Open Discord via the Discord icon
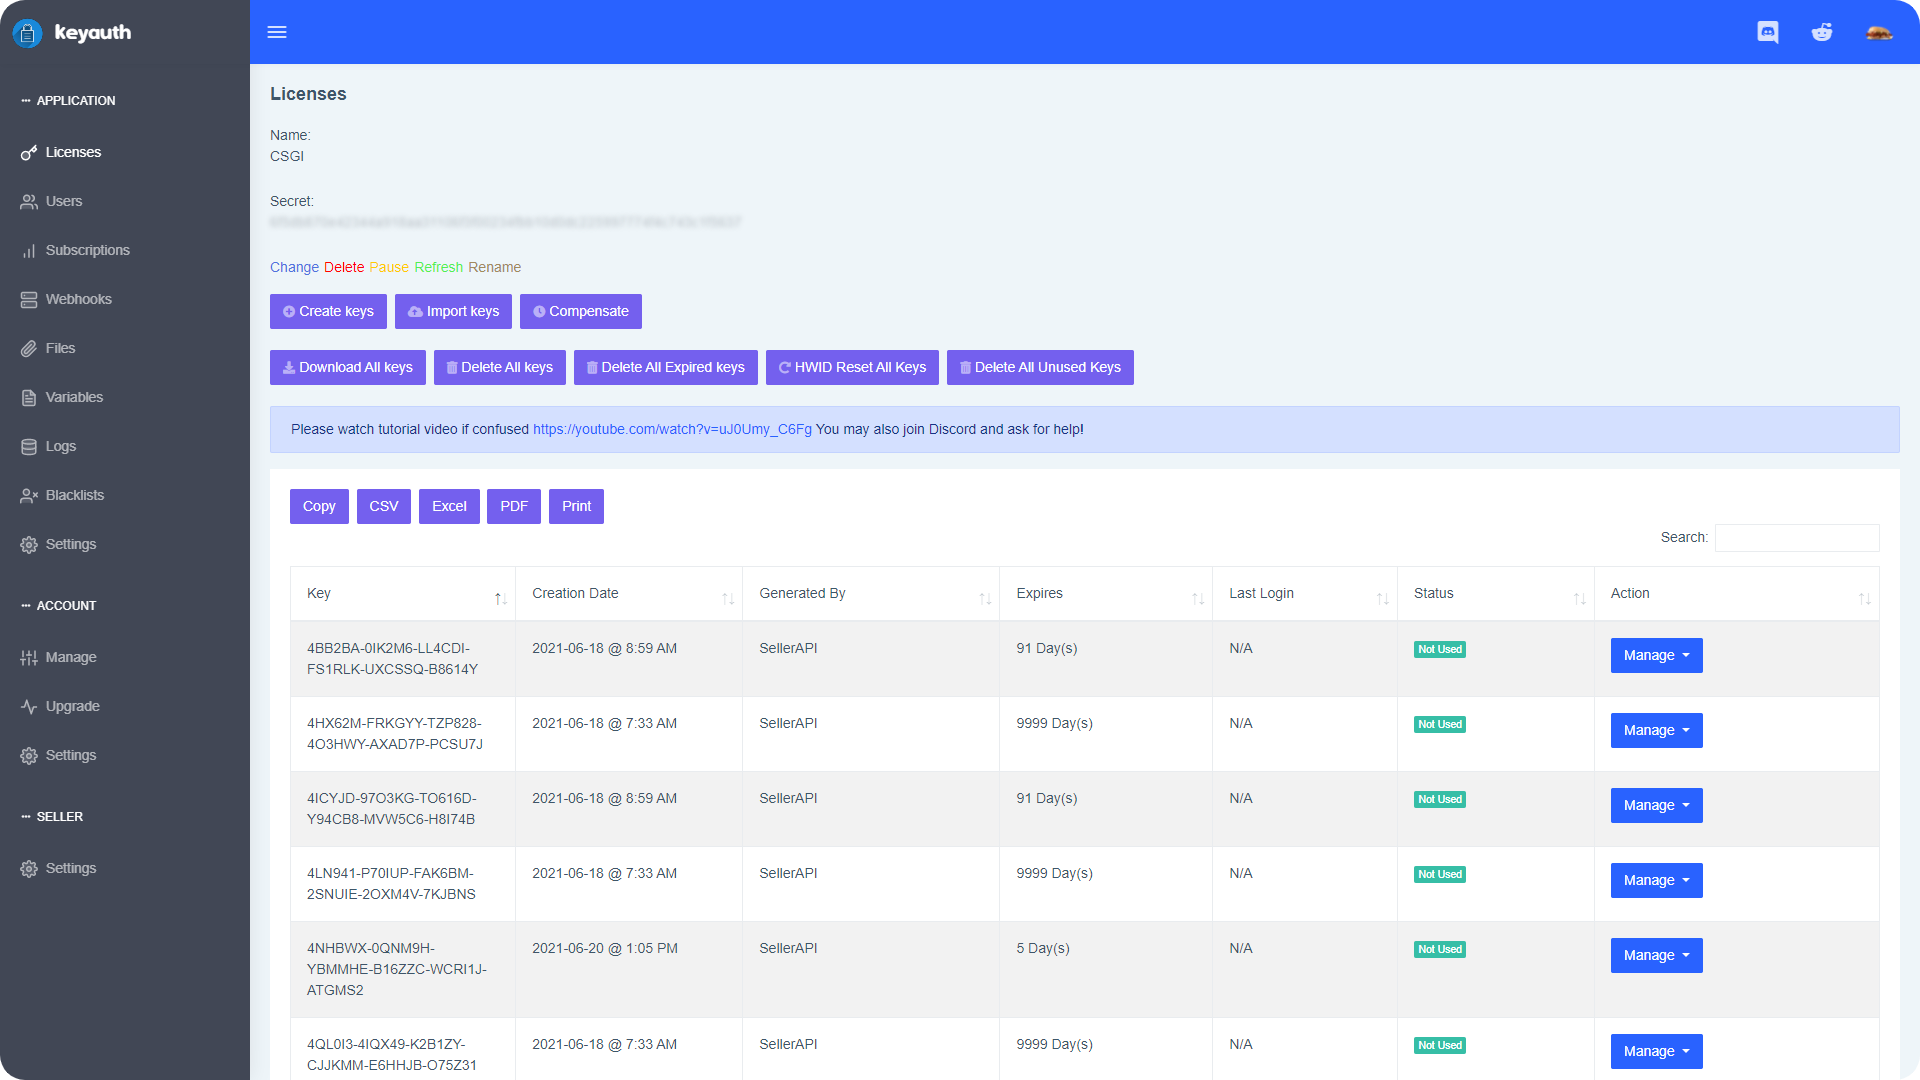The height and width of the screenshot is (1080, 1920). [1768, 32]
